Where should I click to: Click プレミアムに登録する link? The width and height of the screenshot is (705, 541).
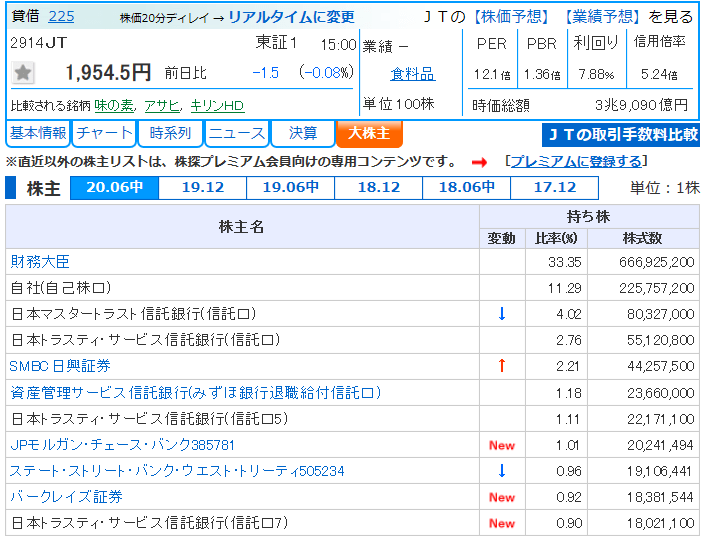coord(576,161)
